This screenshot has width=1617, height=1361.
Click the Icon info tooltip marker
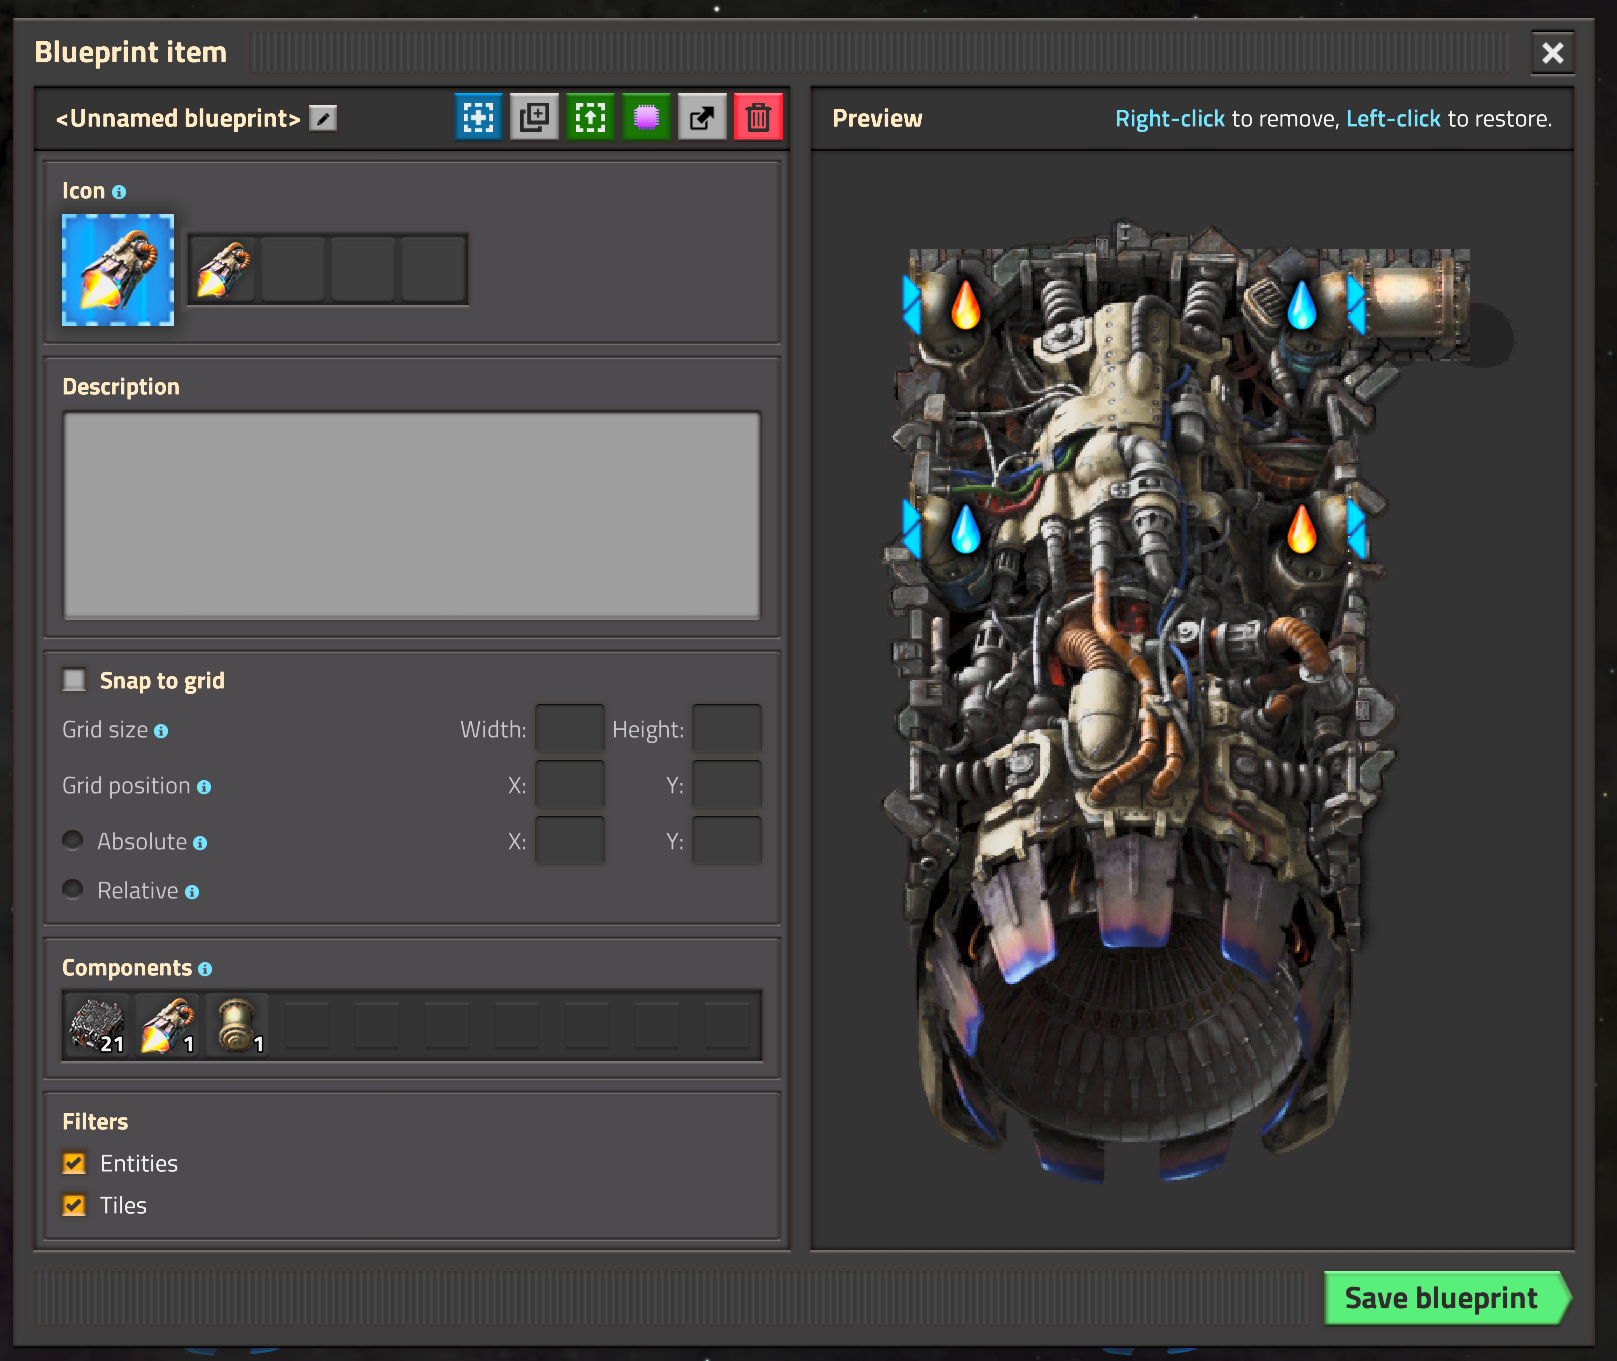coord(119,192)
